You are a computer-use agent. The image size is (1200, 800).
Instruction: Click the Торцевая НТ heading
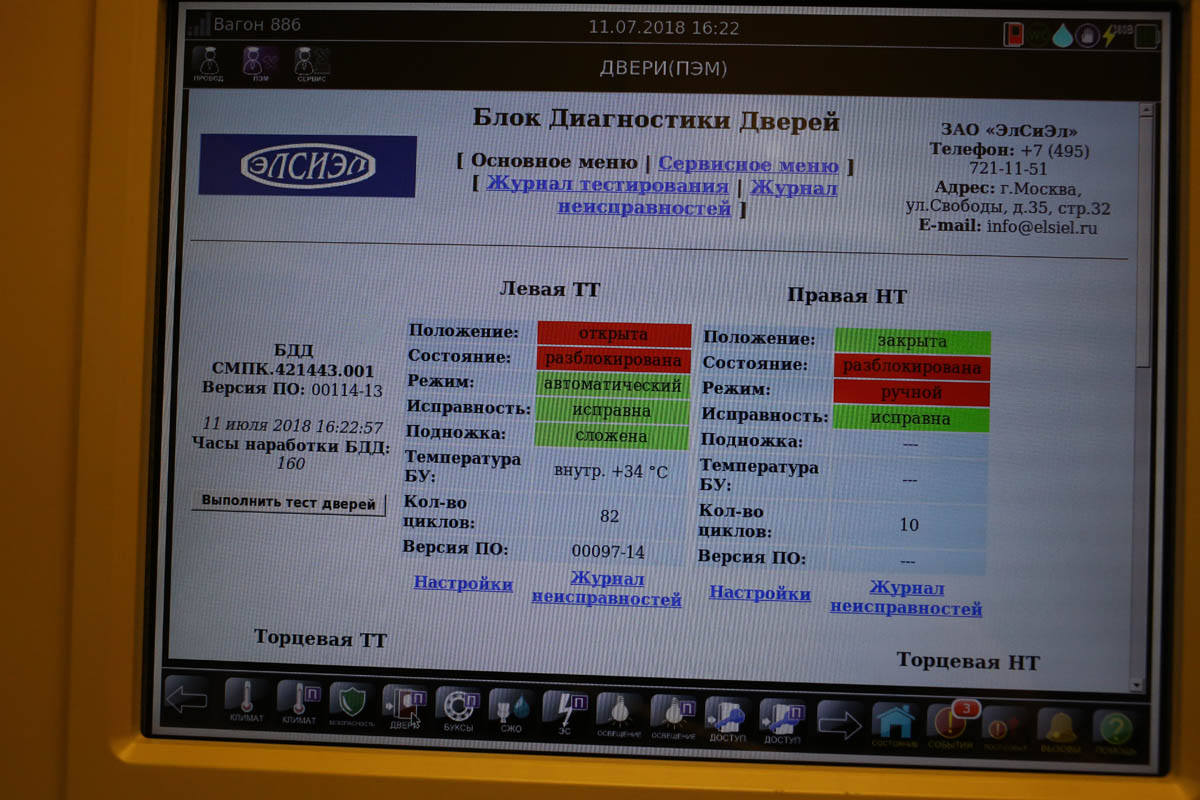[968, 661]
